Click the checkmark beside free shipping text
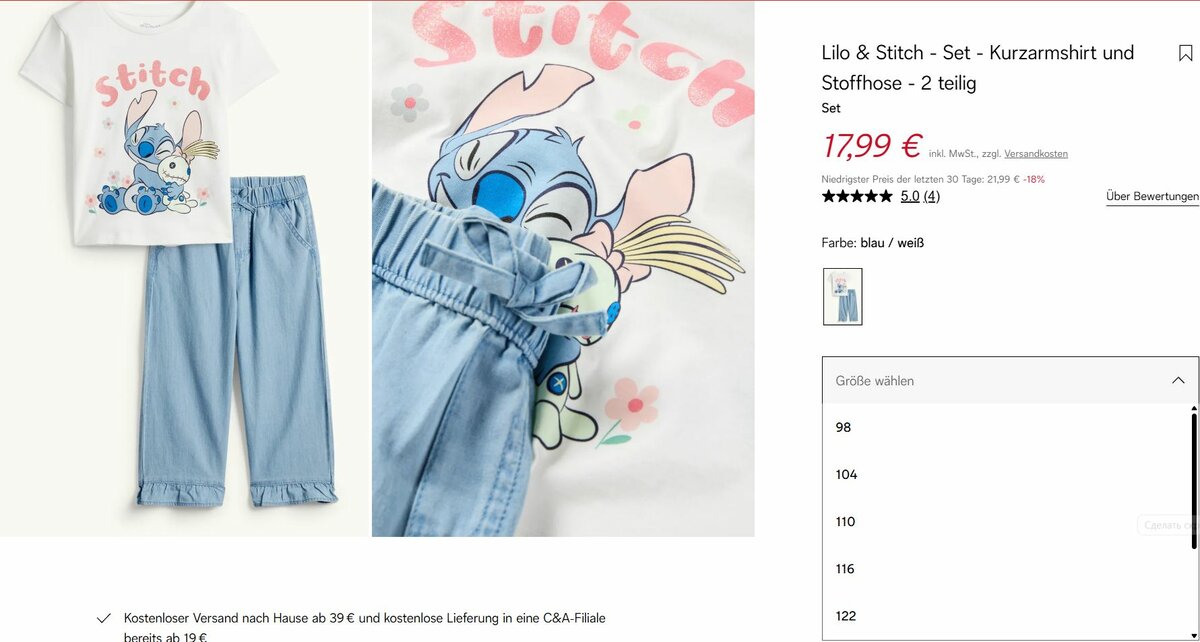 point(103,619)
